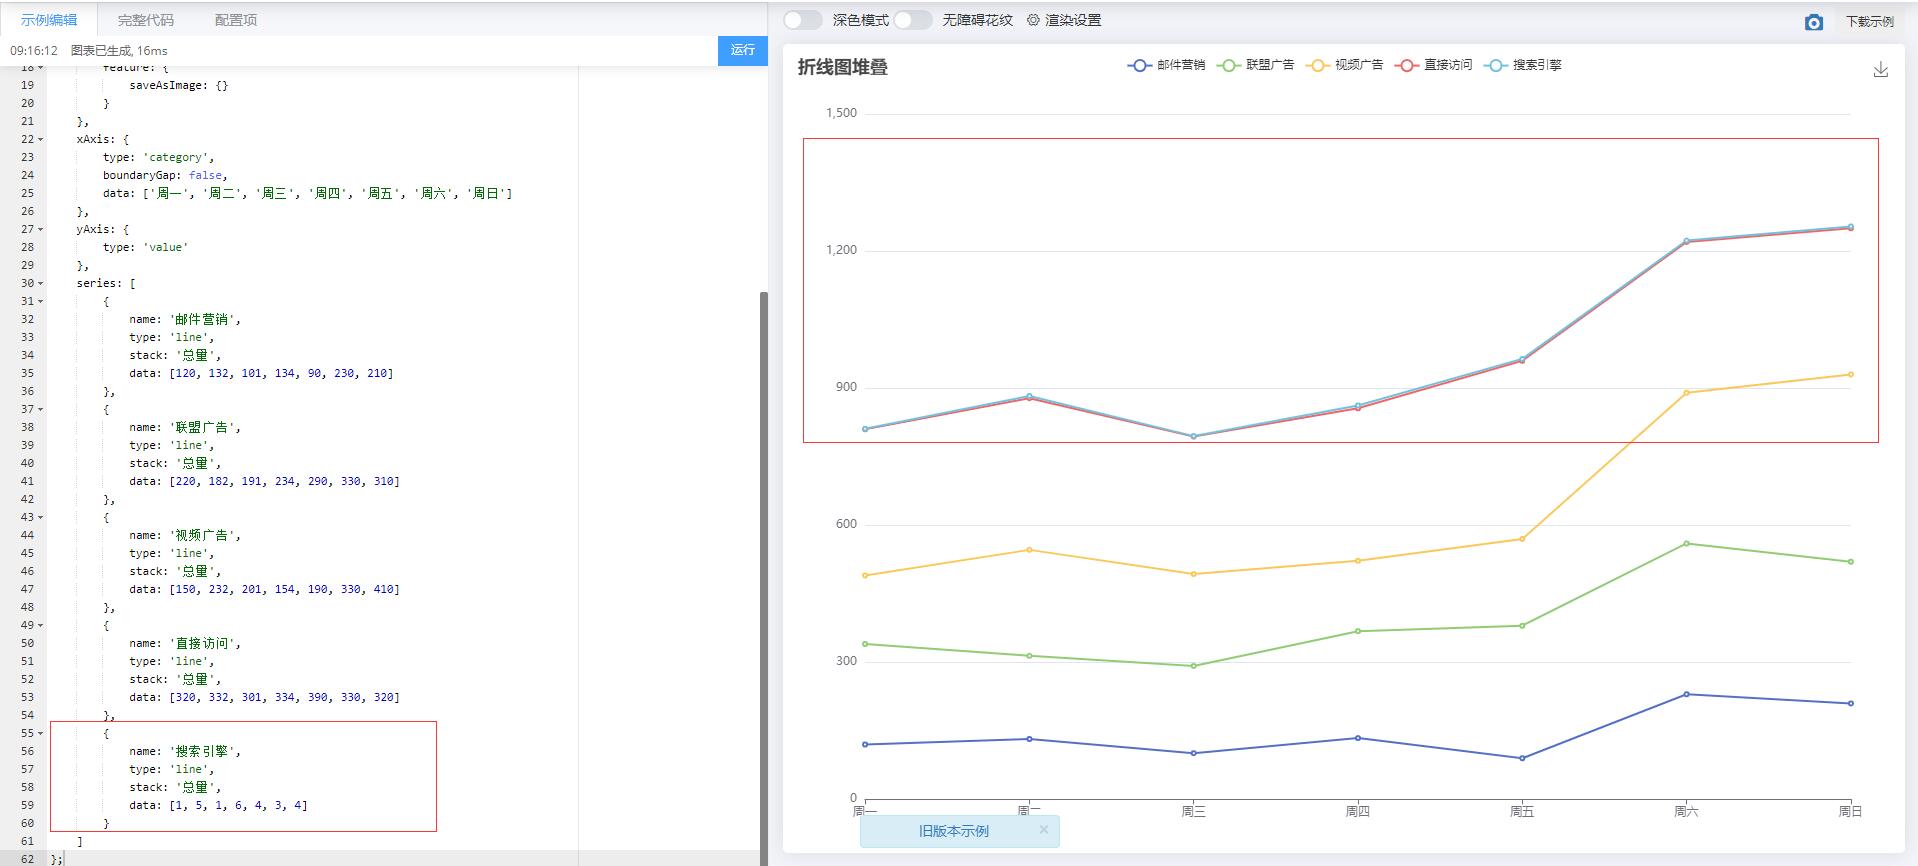Hide the 联盟广告 series via legend
Viewport: 1918px width, 866px height.
click(x=1255, y=65)
